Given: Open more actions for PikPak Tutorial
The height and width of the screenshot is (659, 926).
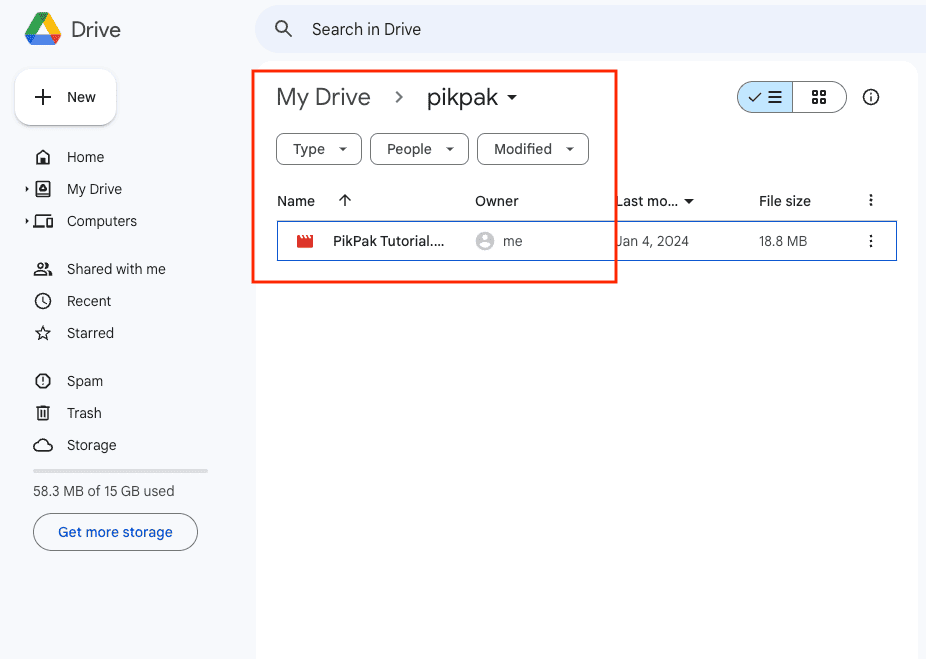Looking at the screenshot, I should (x=870, y=241).
